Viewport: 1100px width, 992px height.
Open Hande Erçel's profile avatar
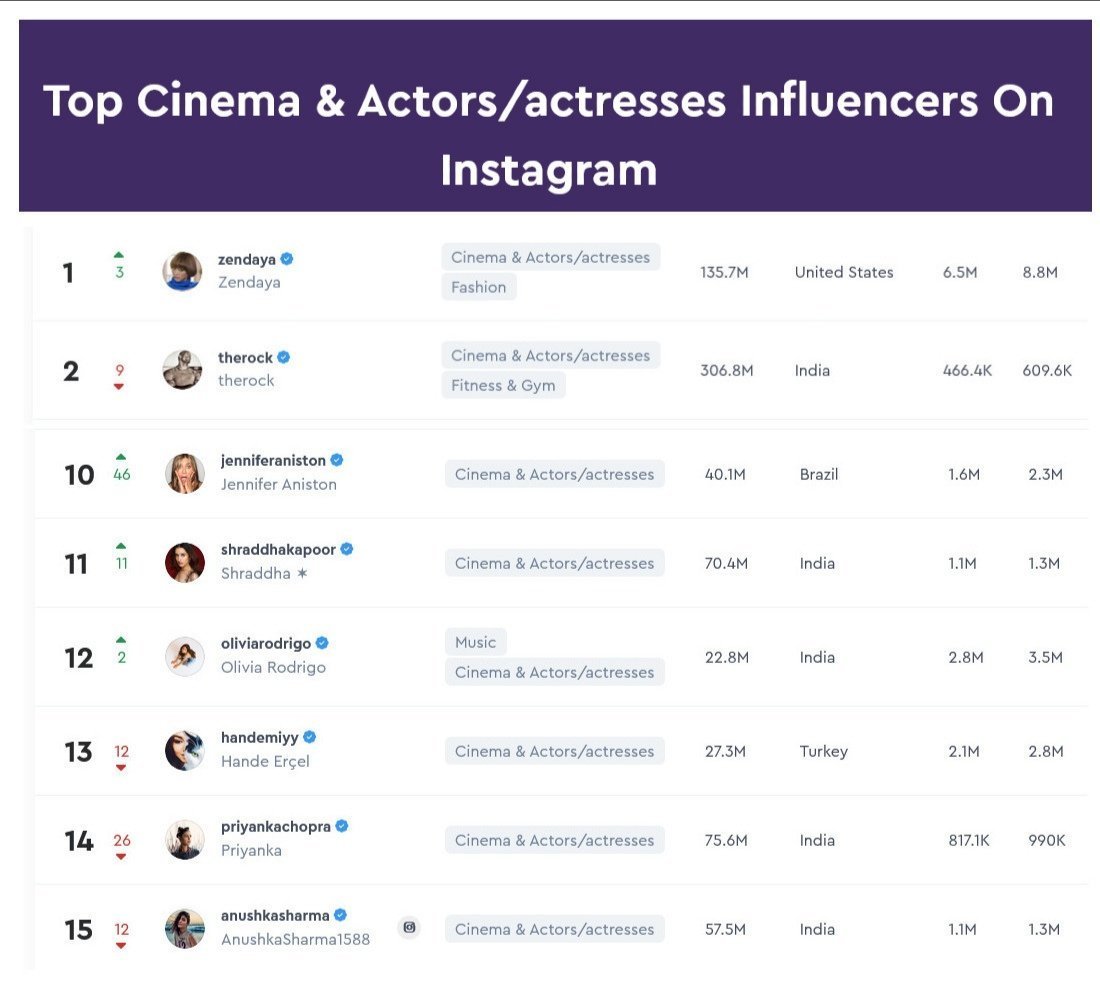tap(184, 750)
